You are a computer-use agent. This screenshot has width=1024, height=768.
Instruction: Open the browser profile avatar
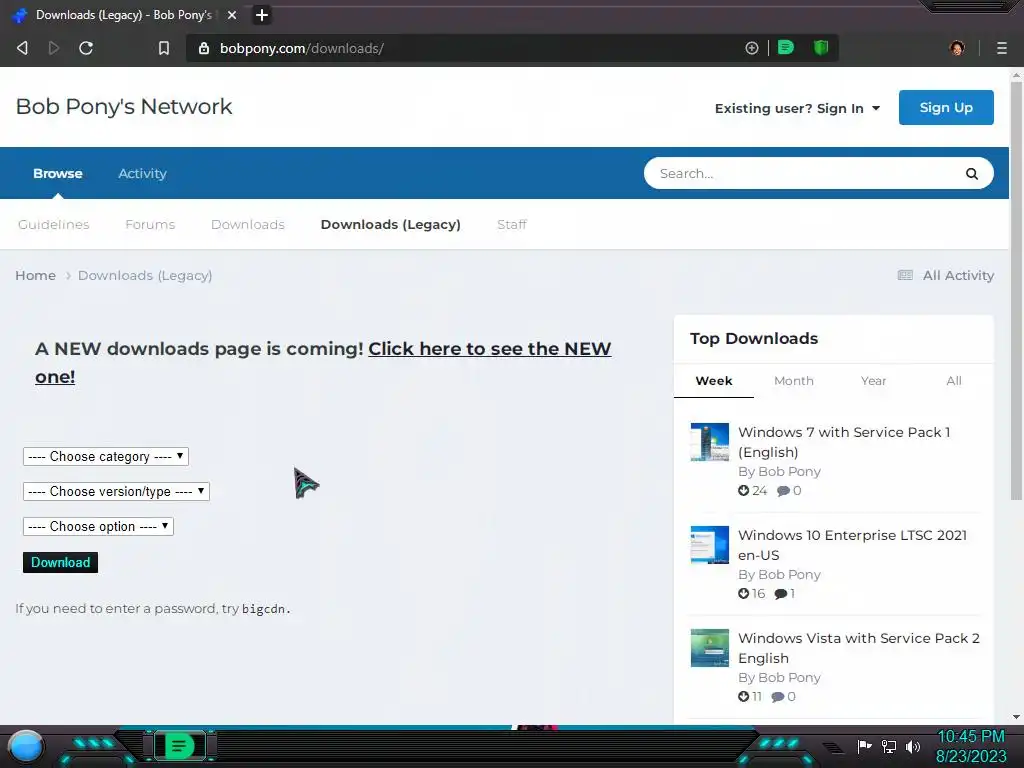957,48
